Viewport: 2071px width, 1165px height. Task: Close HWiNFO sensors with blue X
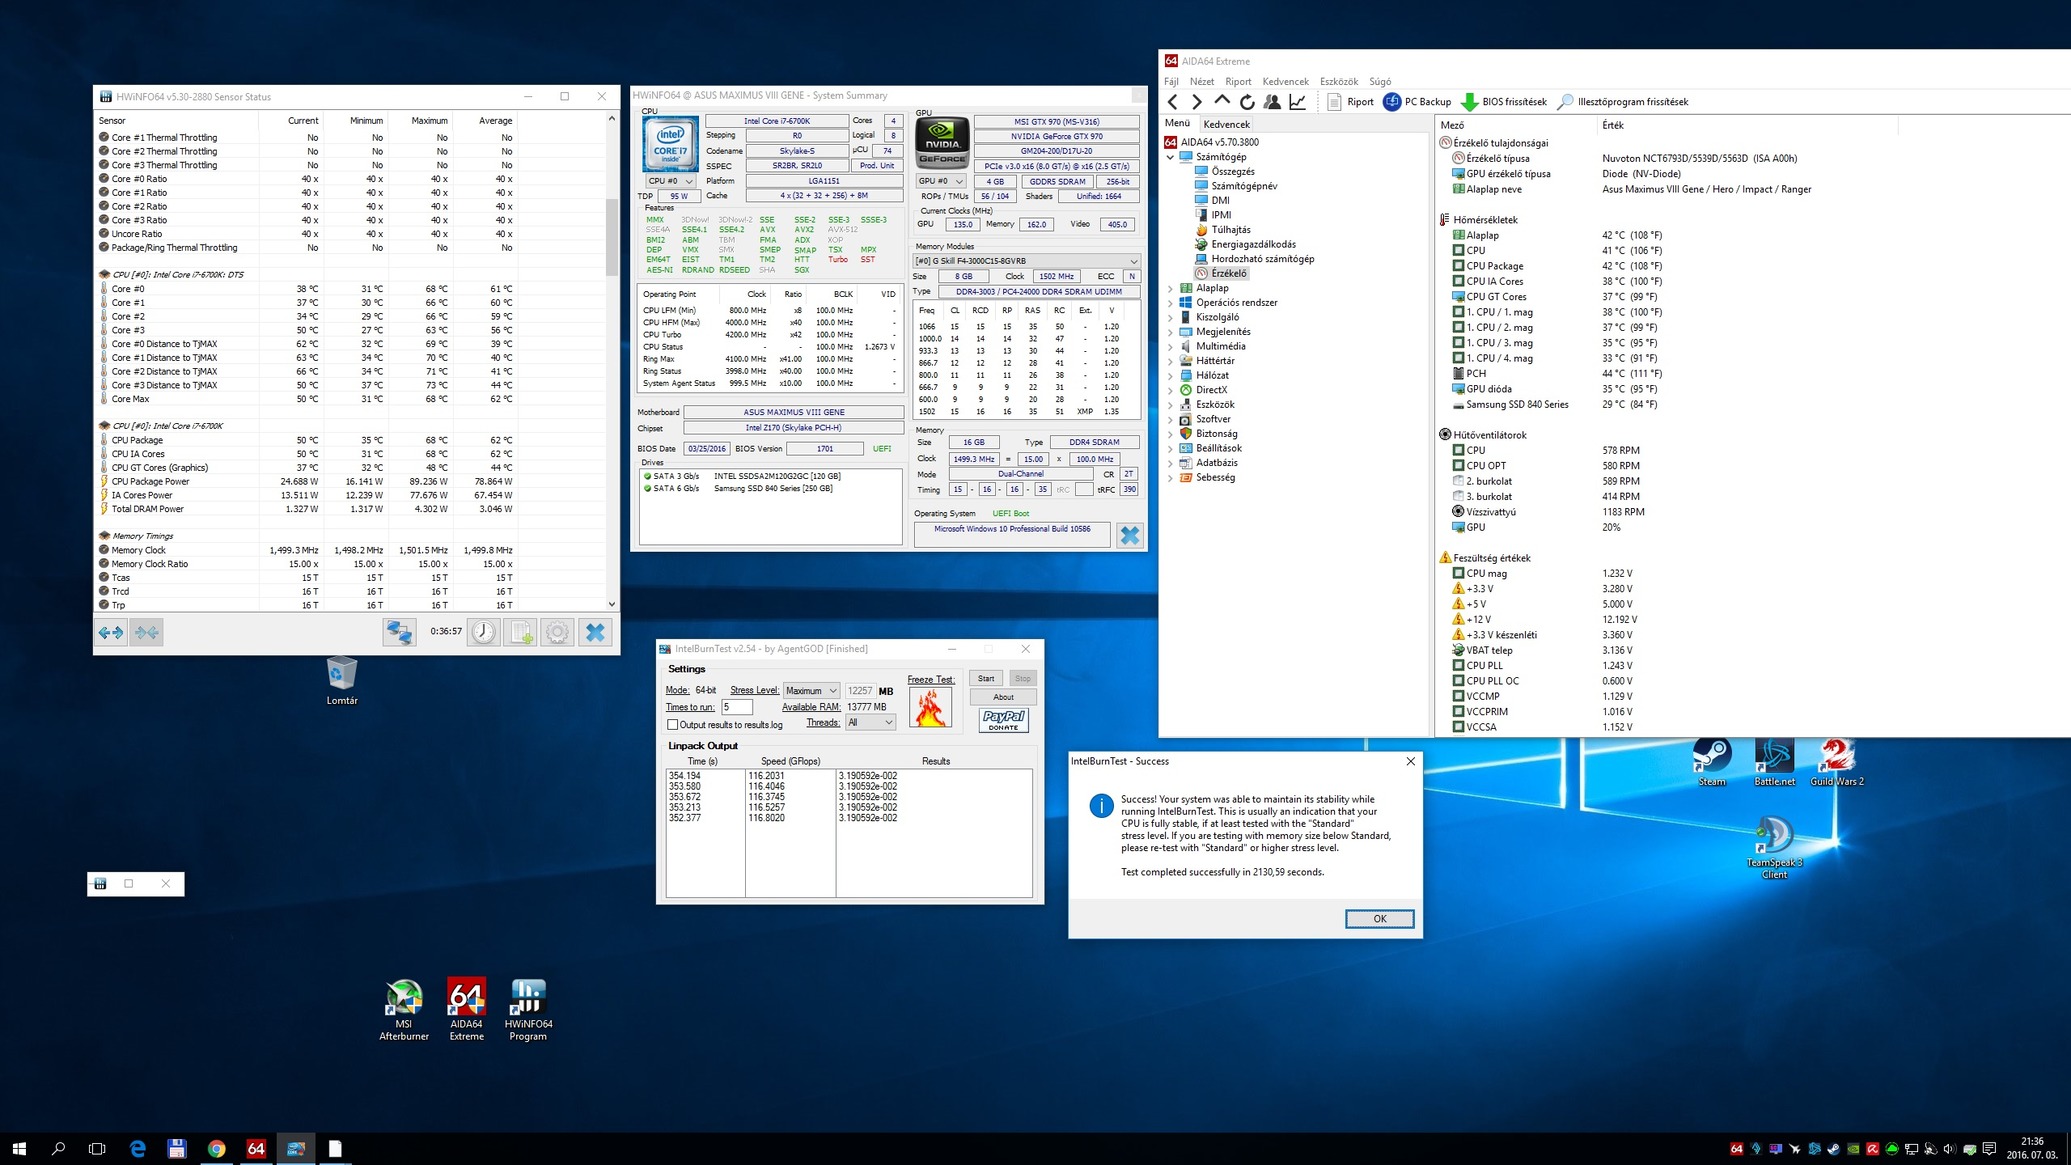595,632
